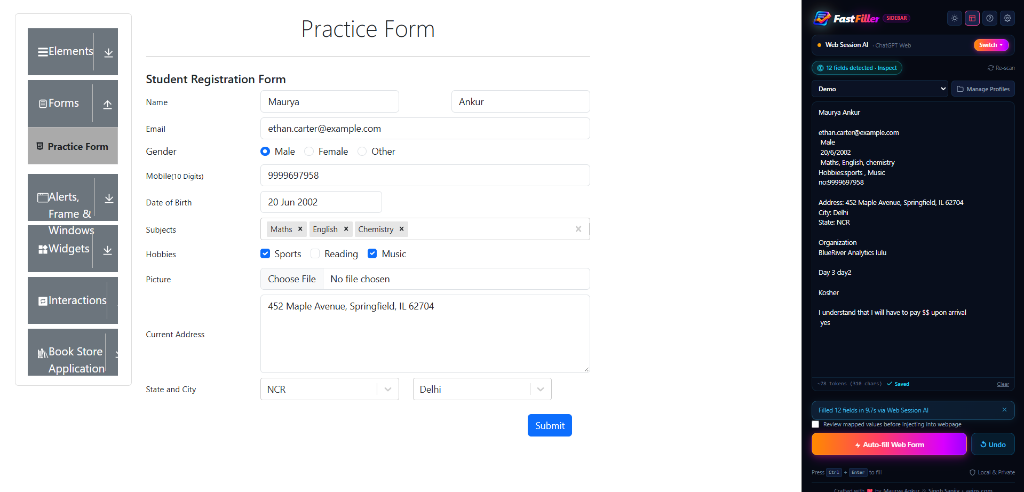Screen dimensions: 1024x492
Task: Open the State dropdown showing NCR
Action: pyautogui.click(x=329, y=389)
